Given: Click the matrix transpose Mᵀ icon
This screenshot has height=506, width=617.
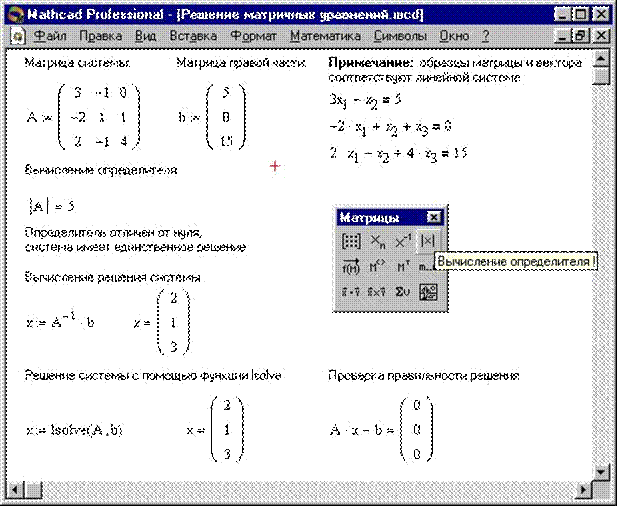Looking at the screenshot, I should click(402, 267).
